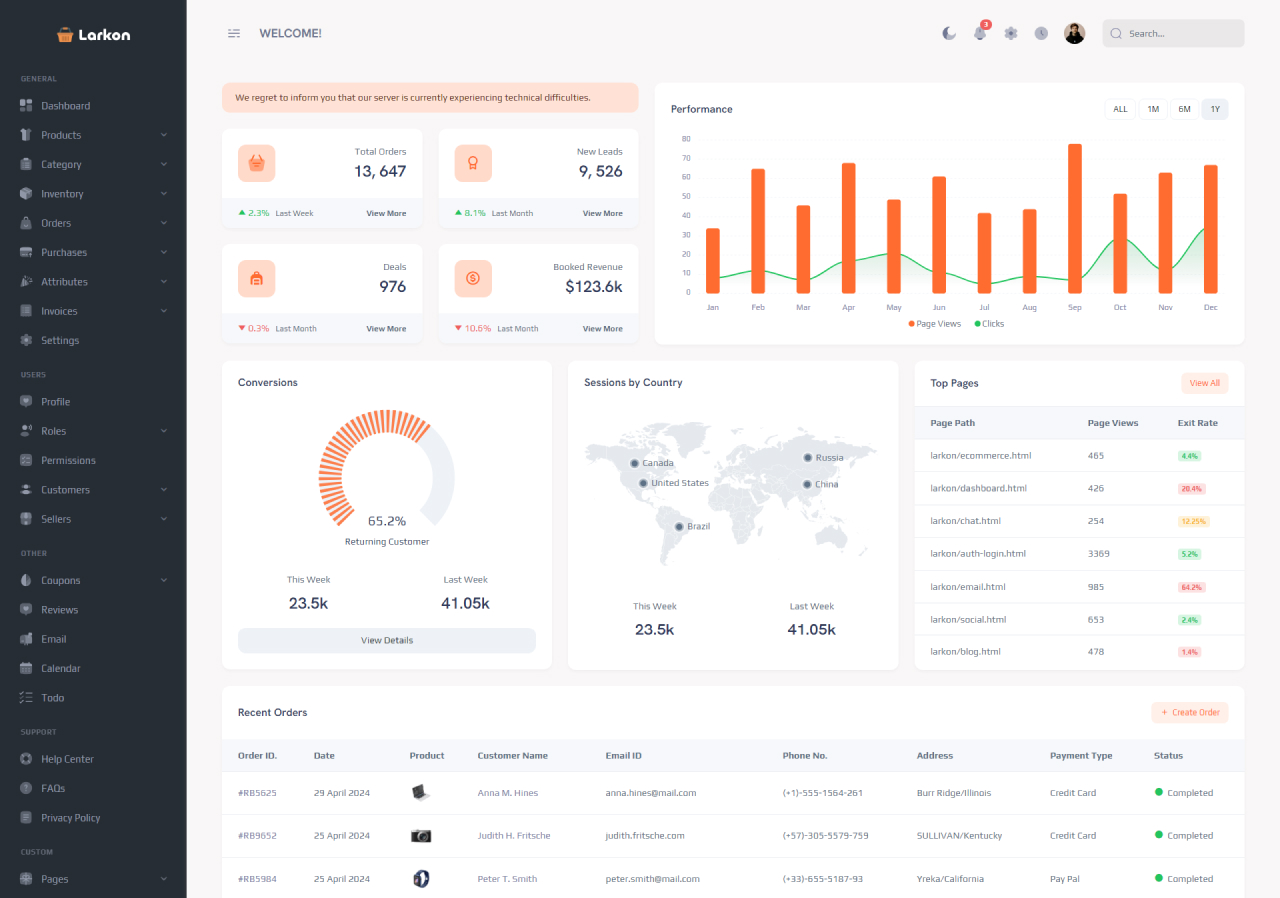Click the Todo checklist icon

(26, 697)
